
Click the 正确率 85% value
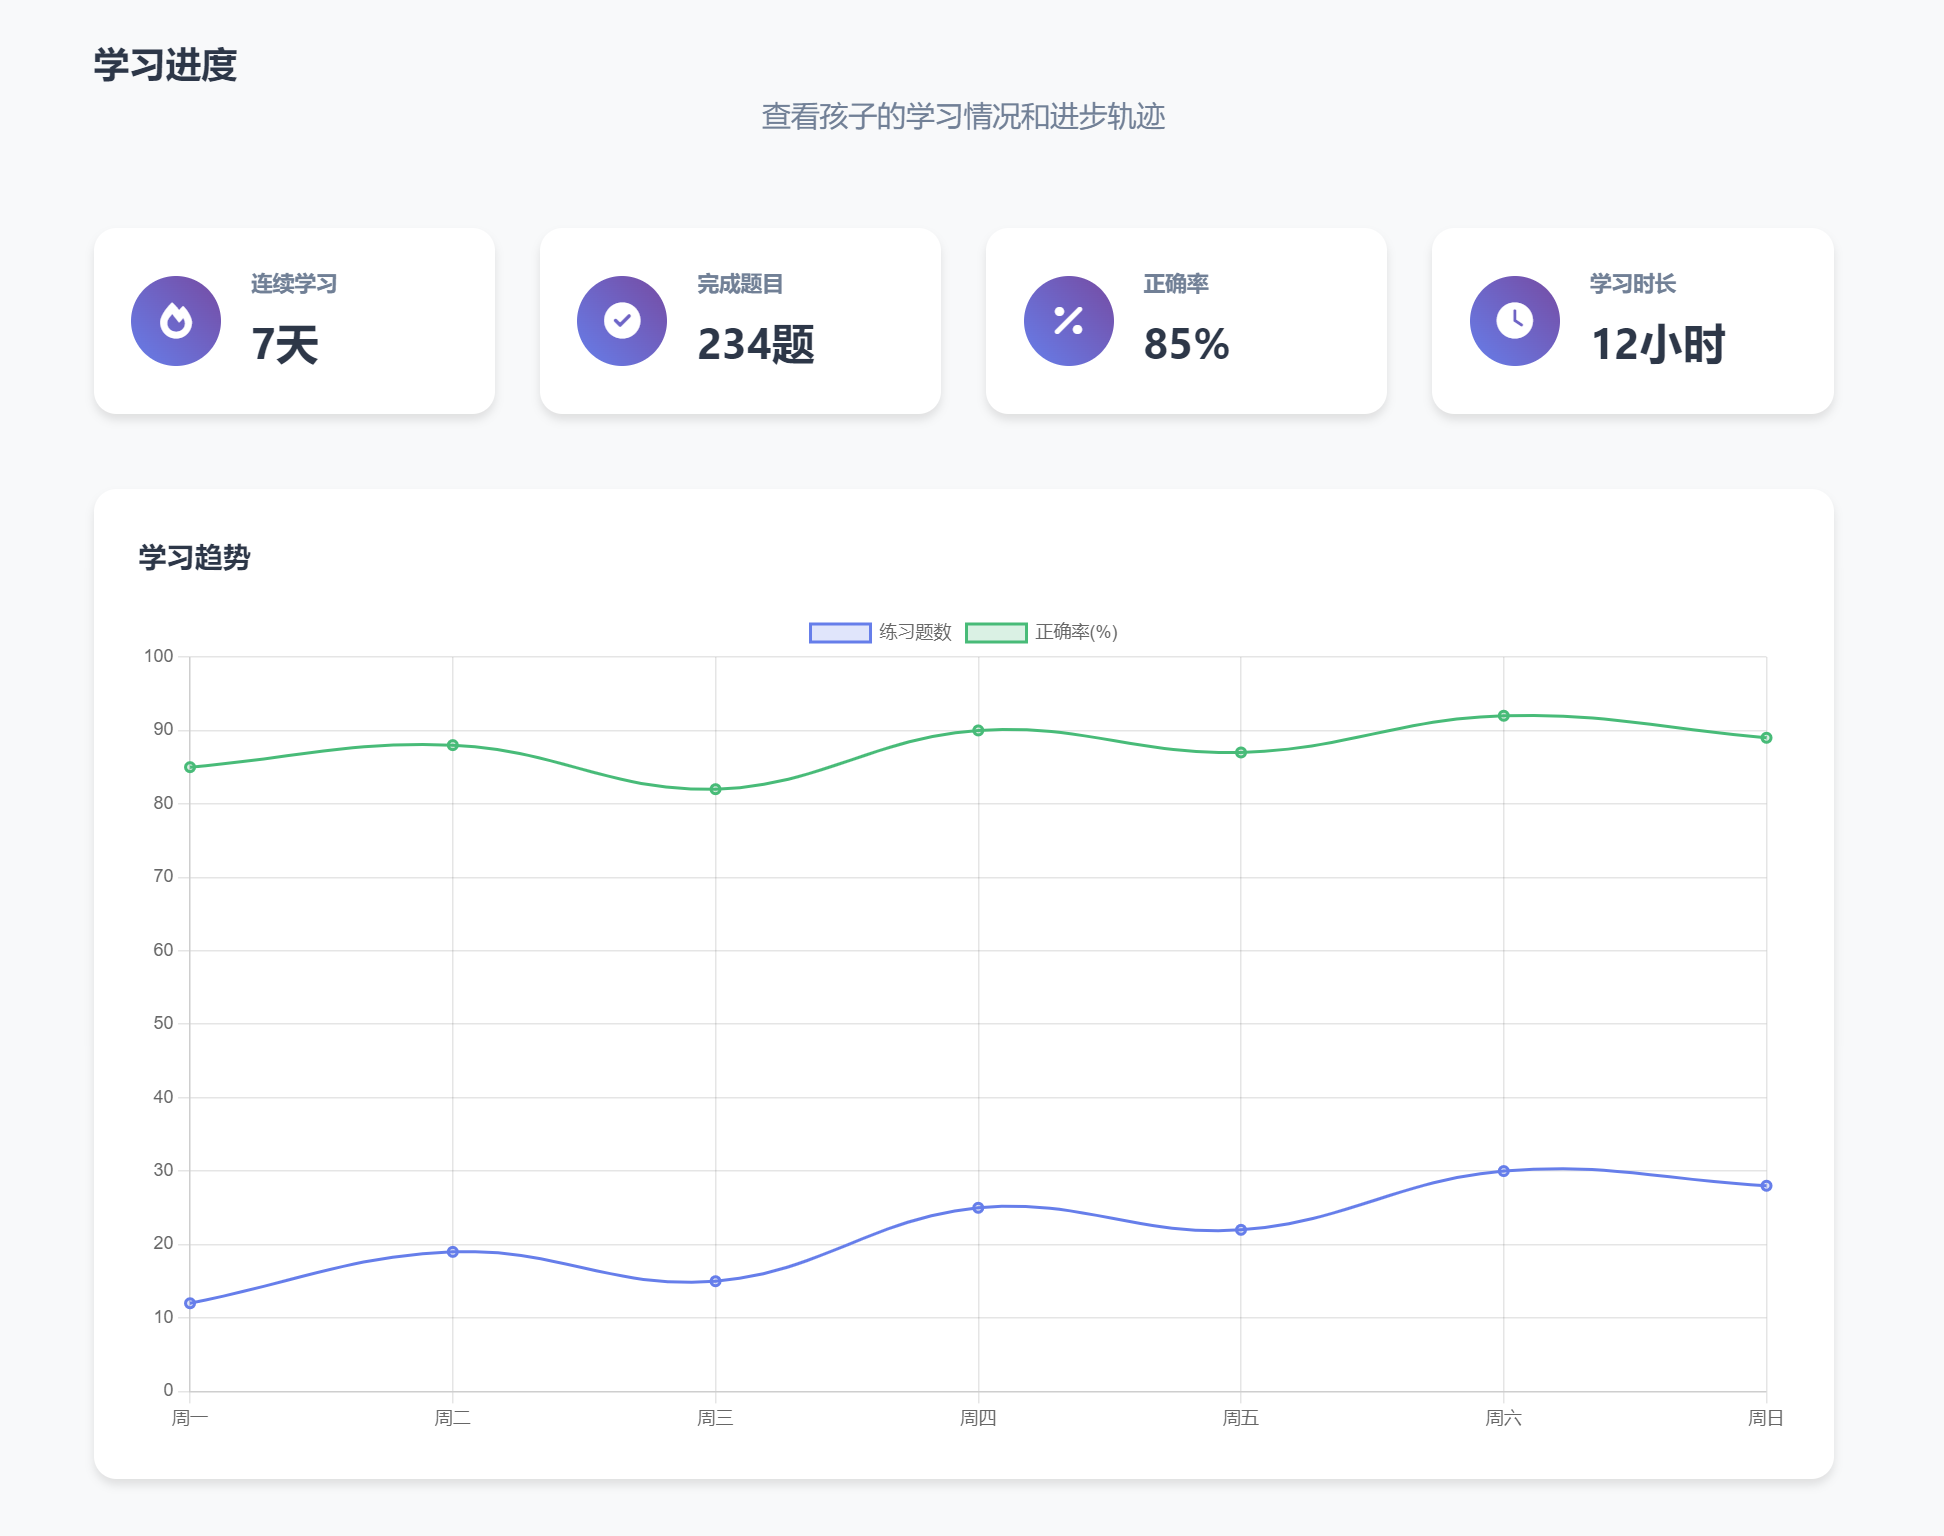point(1186,345)
